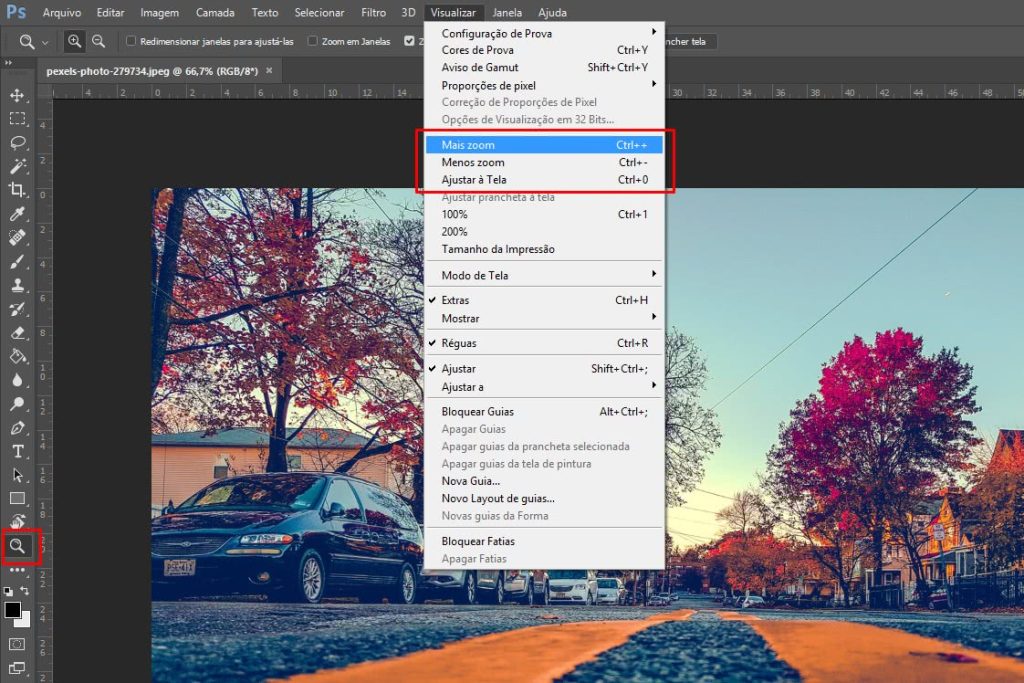Open the foreground color swatch
Image resolution: width=1024 pixels, height=683 pixels.
click(x=11, y=609)
